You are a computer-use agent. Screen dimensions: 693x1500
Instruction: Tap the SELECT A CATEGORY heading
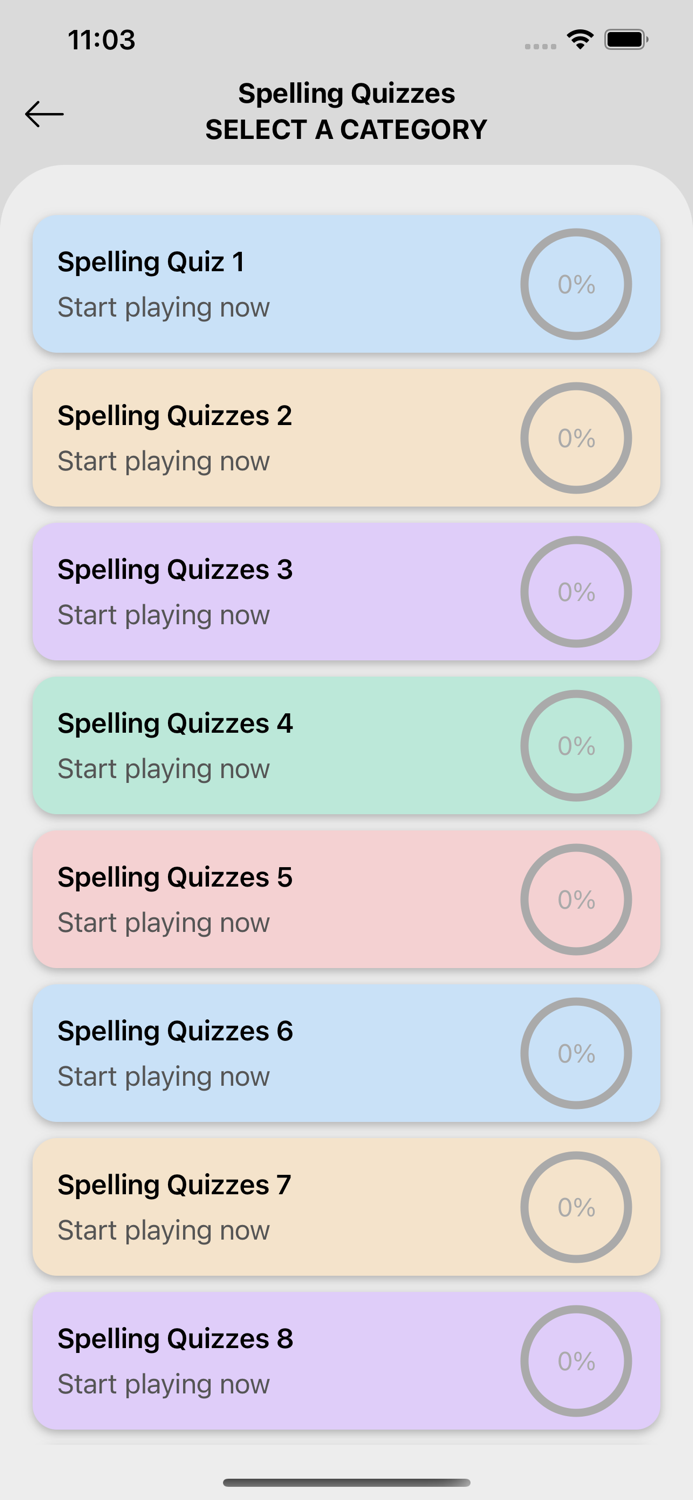pyautogui.click(x=346, y=129)
